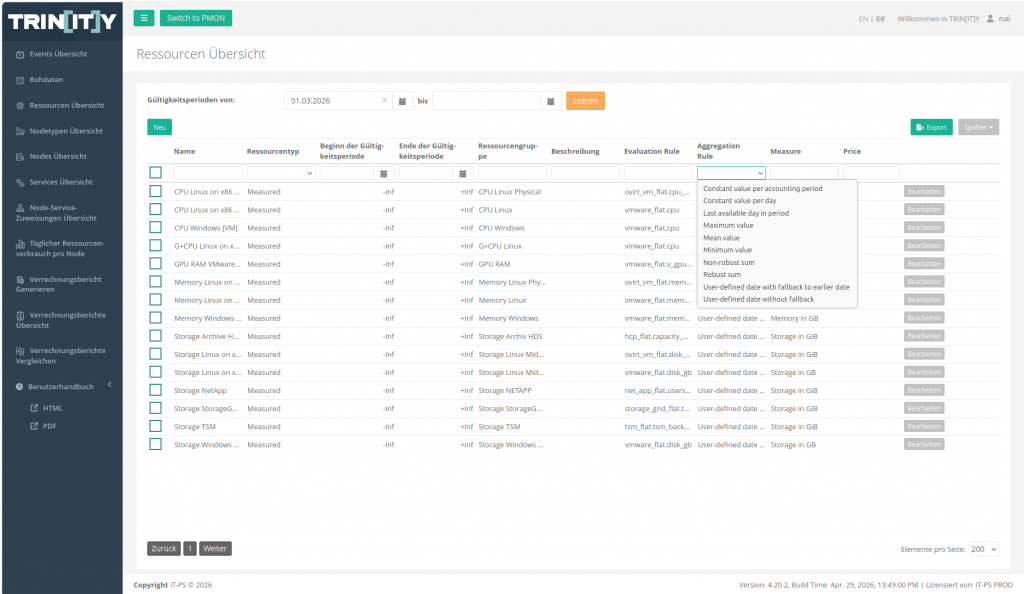This screenshot has width=1024, height=594.
Task: Click the green Export button
Action: tap(931, 127)
